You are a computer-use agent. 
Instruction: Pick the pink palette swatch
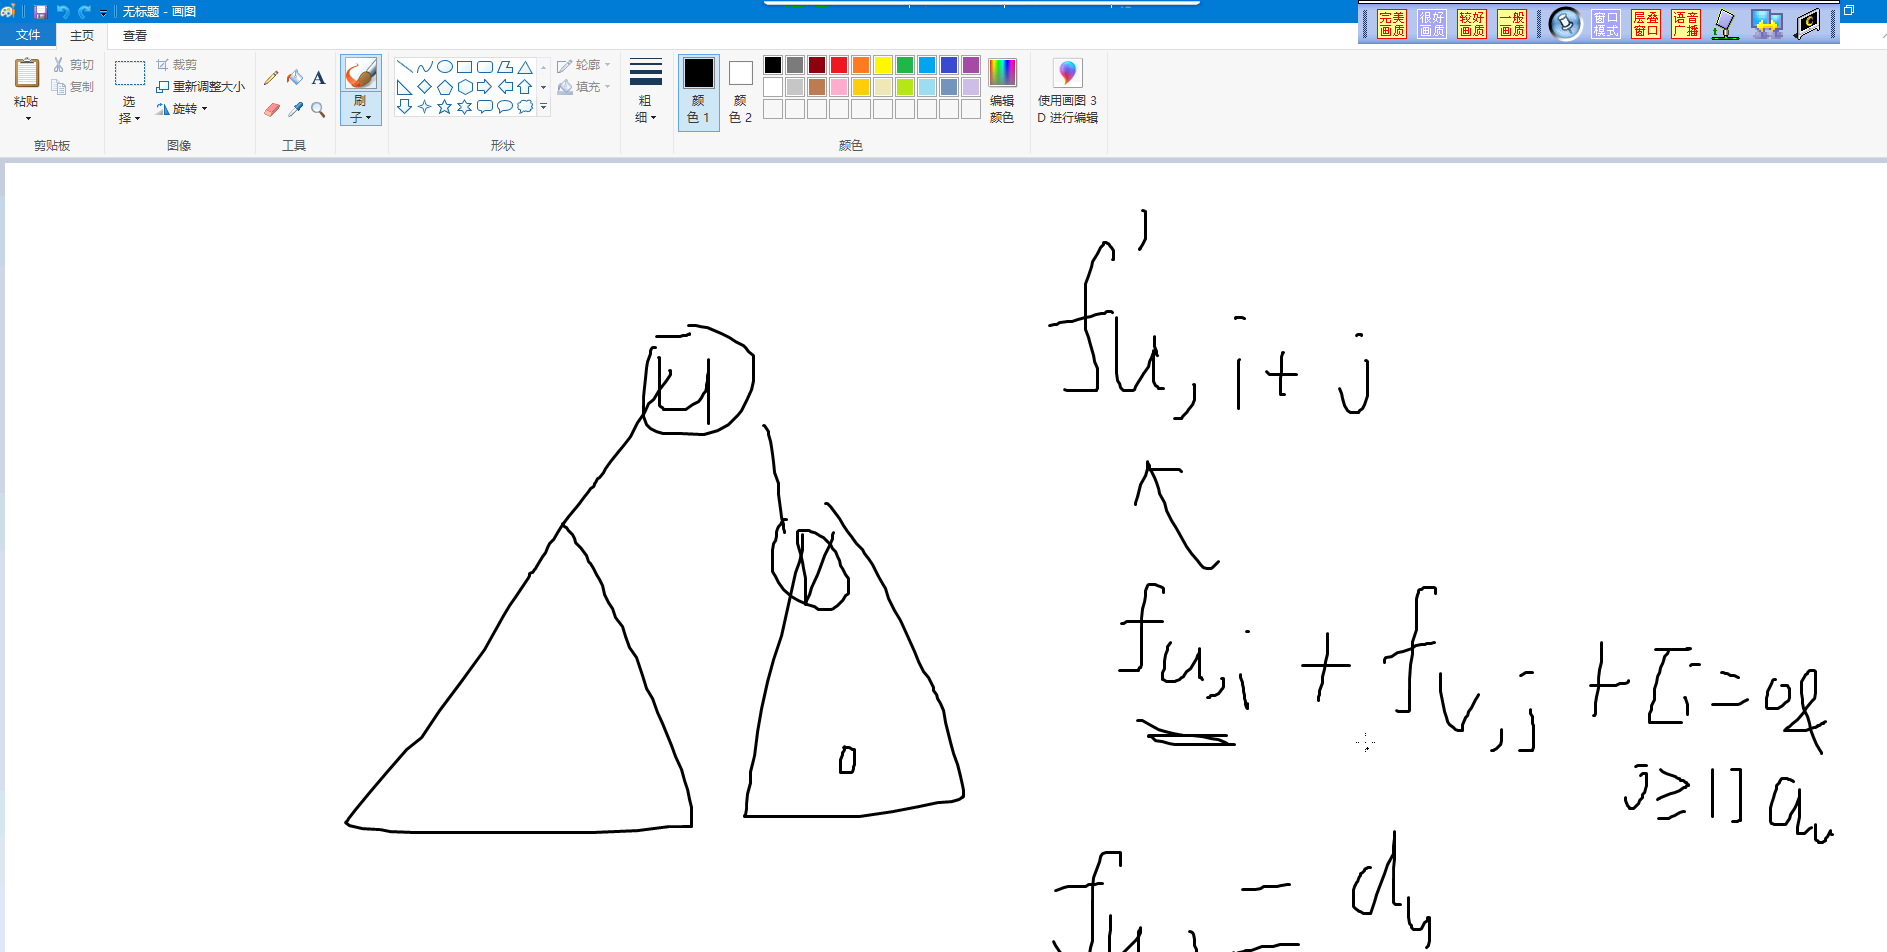pyautogui.click(x=839, y=87)
